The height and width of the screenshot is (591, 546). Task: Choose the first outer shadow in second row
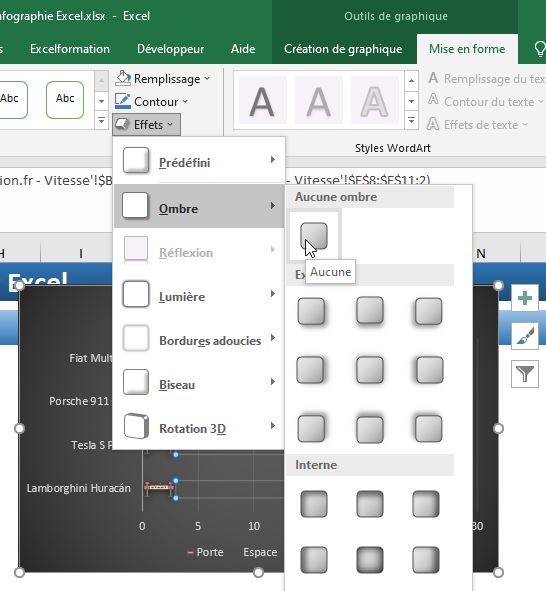click(x=310, y=370)
